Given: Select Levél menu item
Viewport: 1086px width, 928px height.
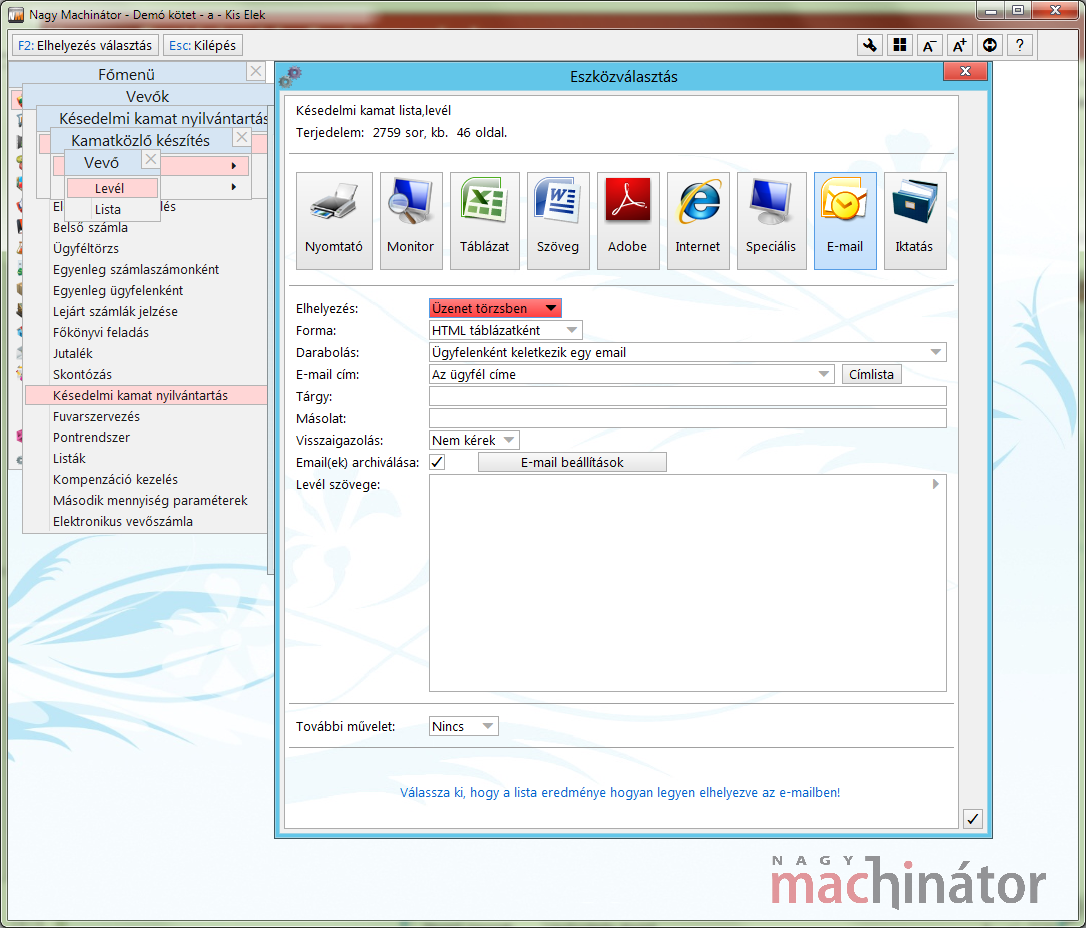Looking at the screenshot, I should 112,188.
